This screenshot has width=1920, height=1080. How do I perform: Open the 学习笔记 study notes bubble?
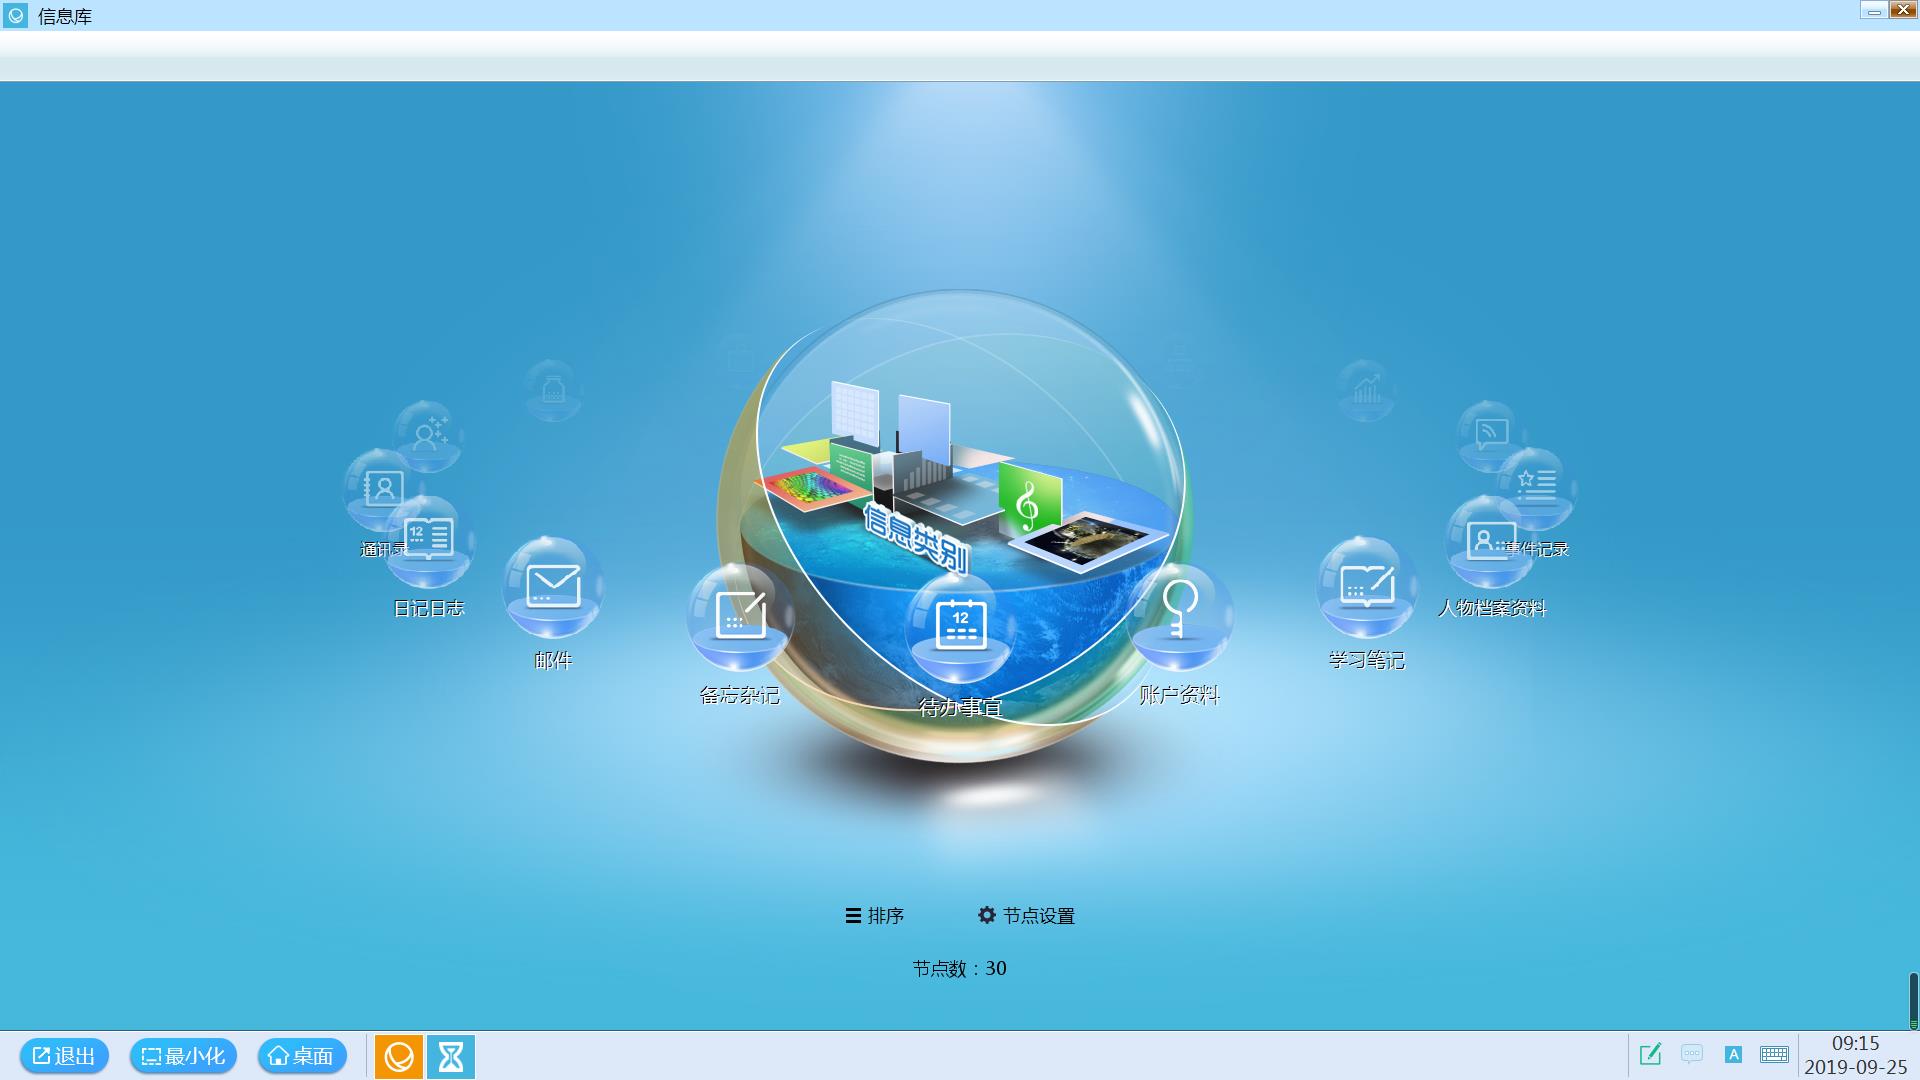[x=1366, y=588]
